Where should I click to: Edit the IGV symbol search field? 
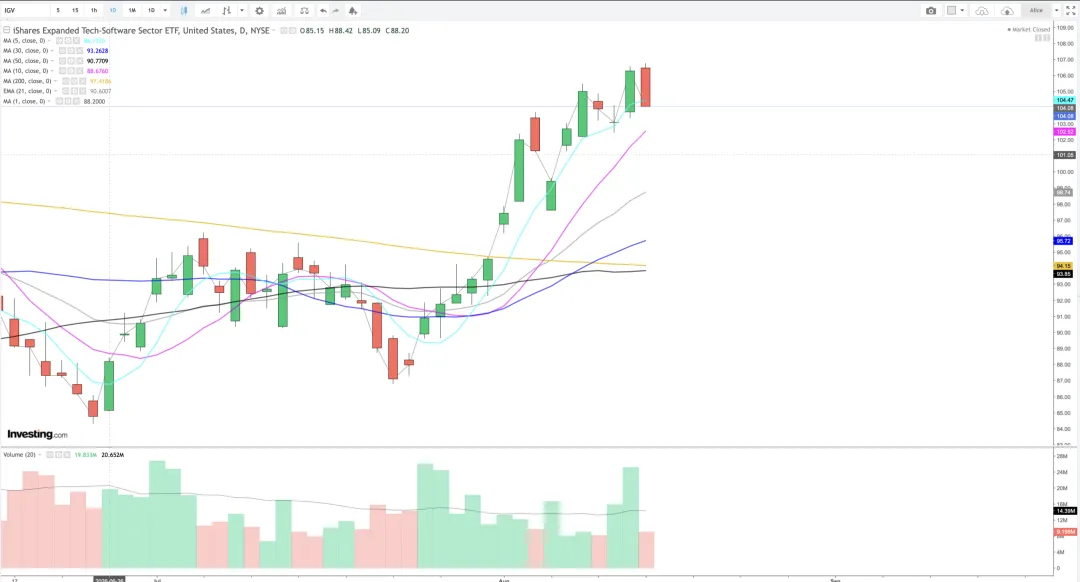click(x=25, y=10)
